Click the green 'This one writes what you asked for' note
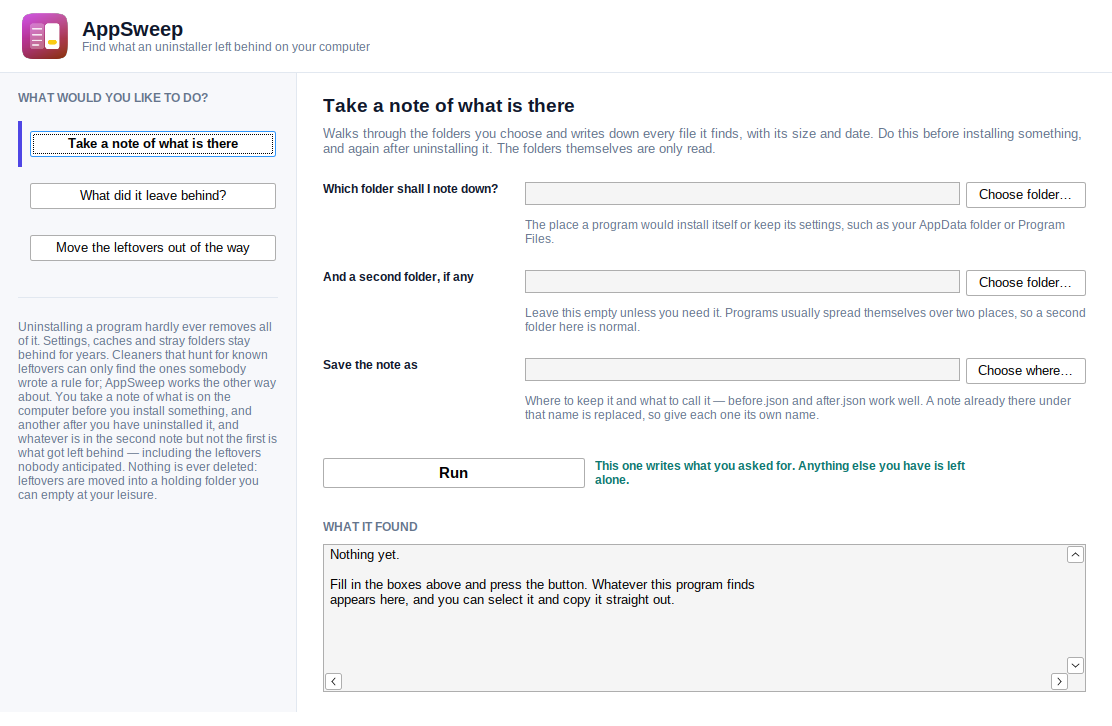This screenshot has width=1112, height=726. click(779, 473)
